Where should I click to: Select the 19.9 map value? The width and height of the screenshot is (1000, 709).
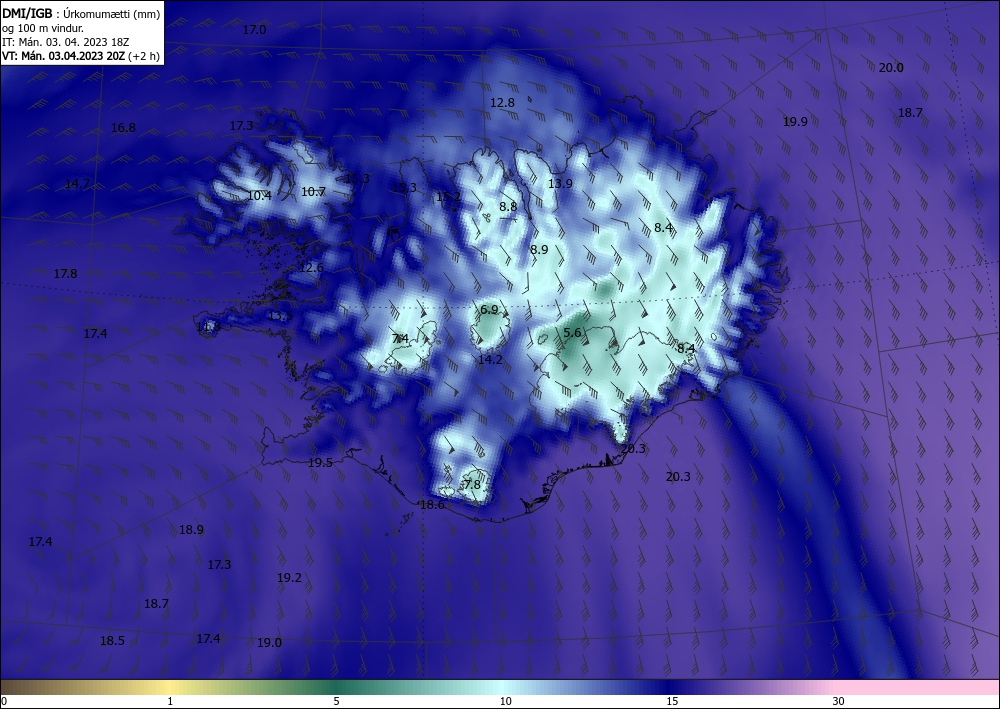click(x=795, y=122)
